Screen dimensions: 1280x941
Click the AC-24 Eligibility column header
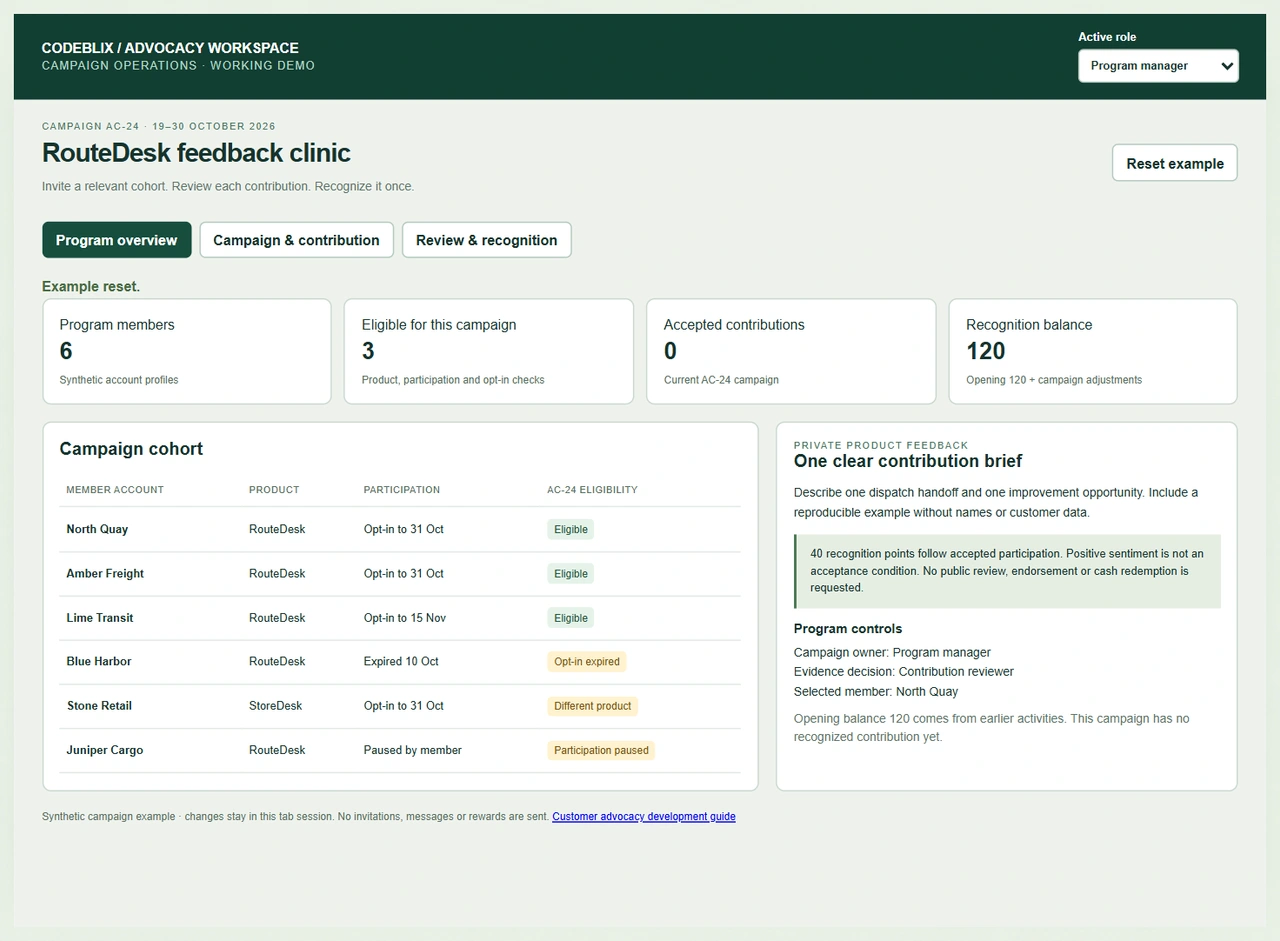[x=592, y=490]
